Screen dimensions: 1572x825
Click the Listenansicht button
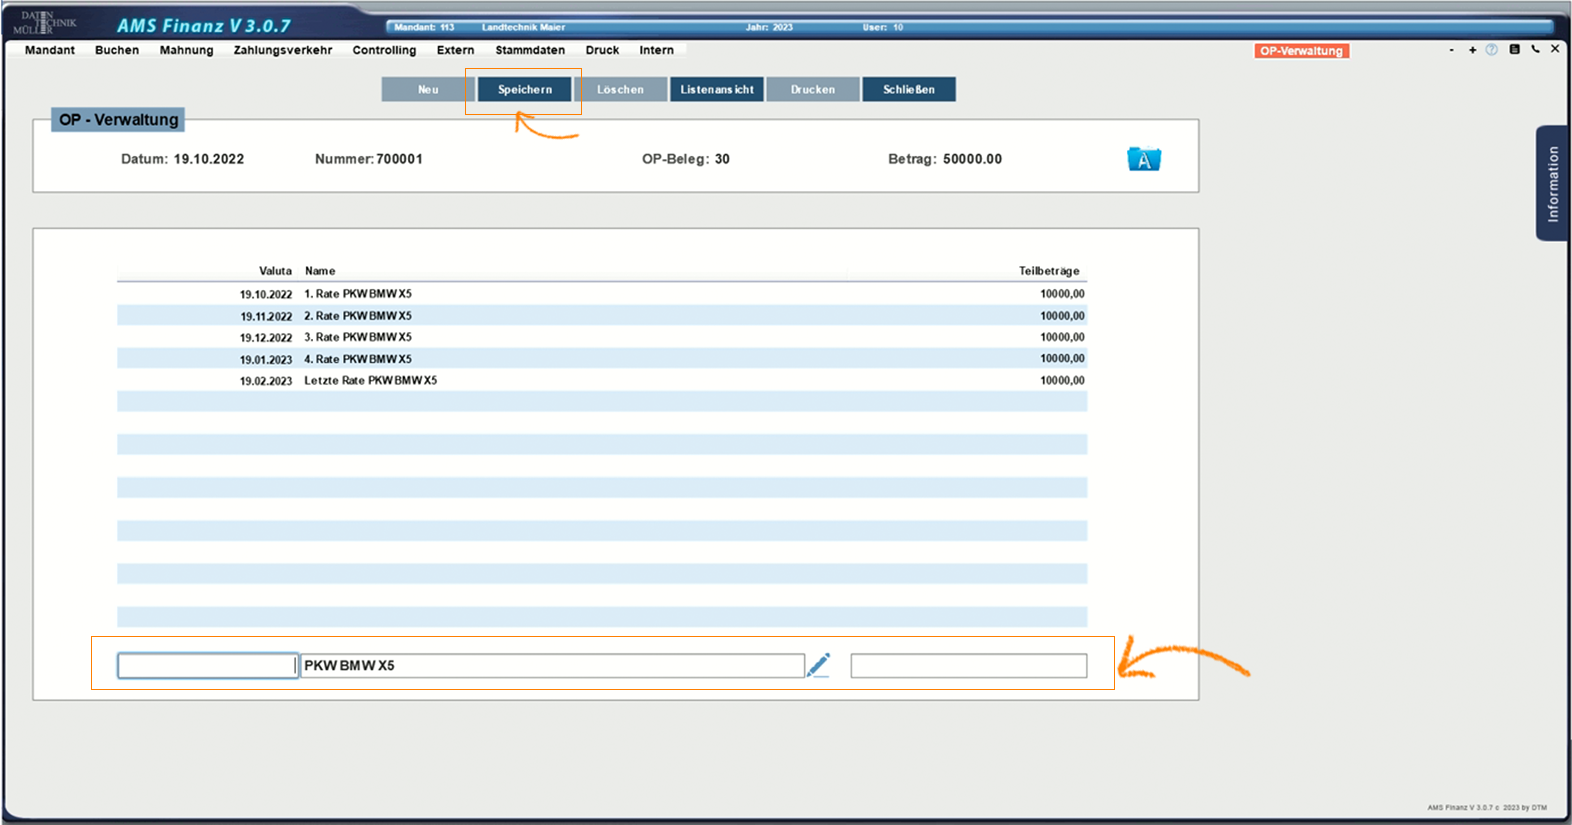[717, 89]
